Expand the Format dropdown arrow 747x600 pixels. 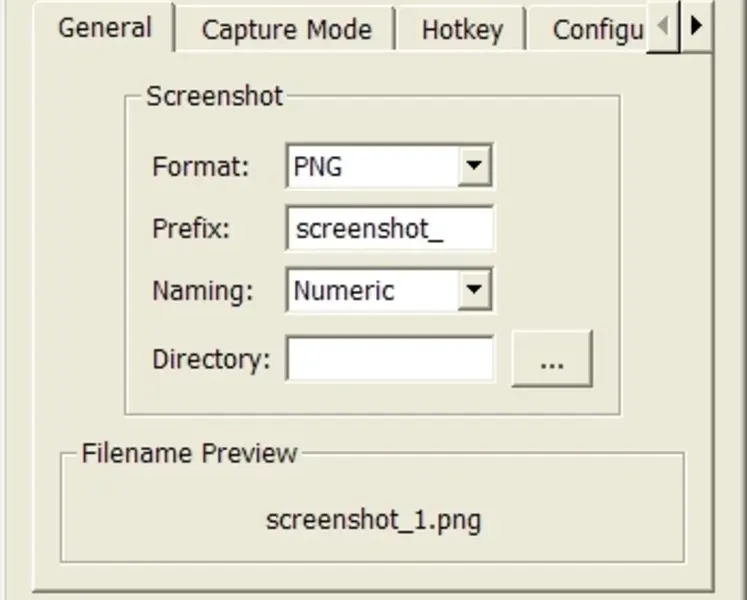point(475,167)
